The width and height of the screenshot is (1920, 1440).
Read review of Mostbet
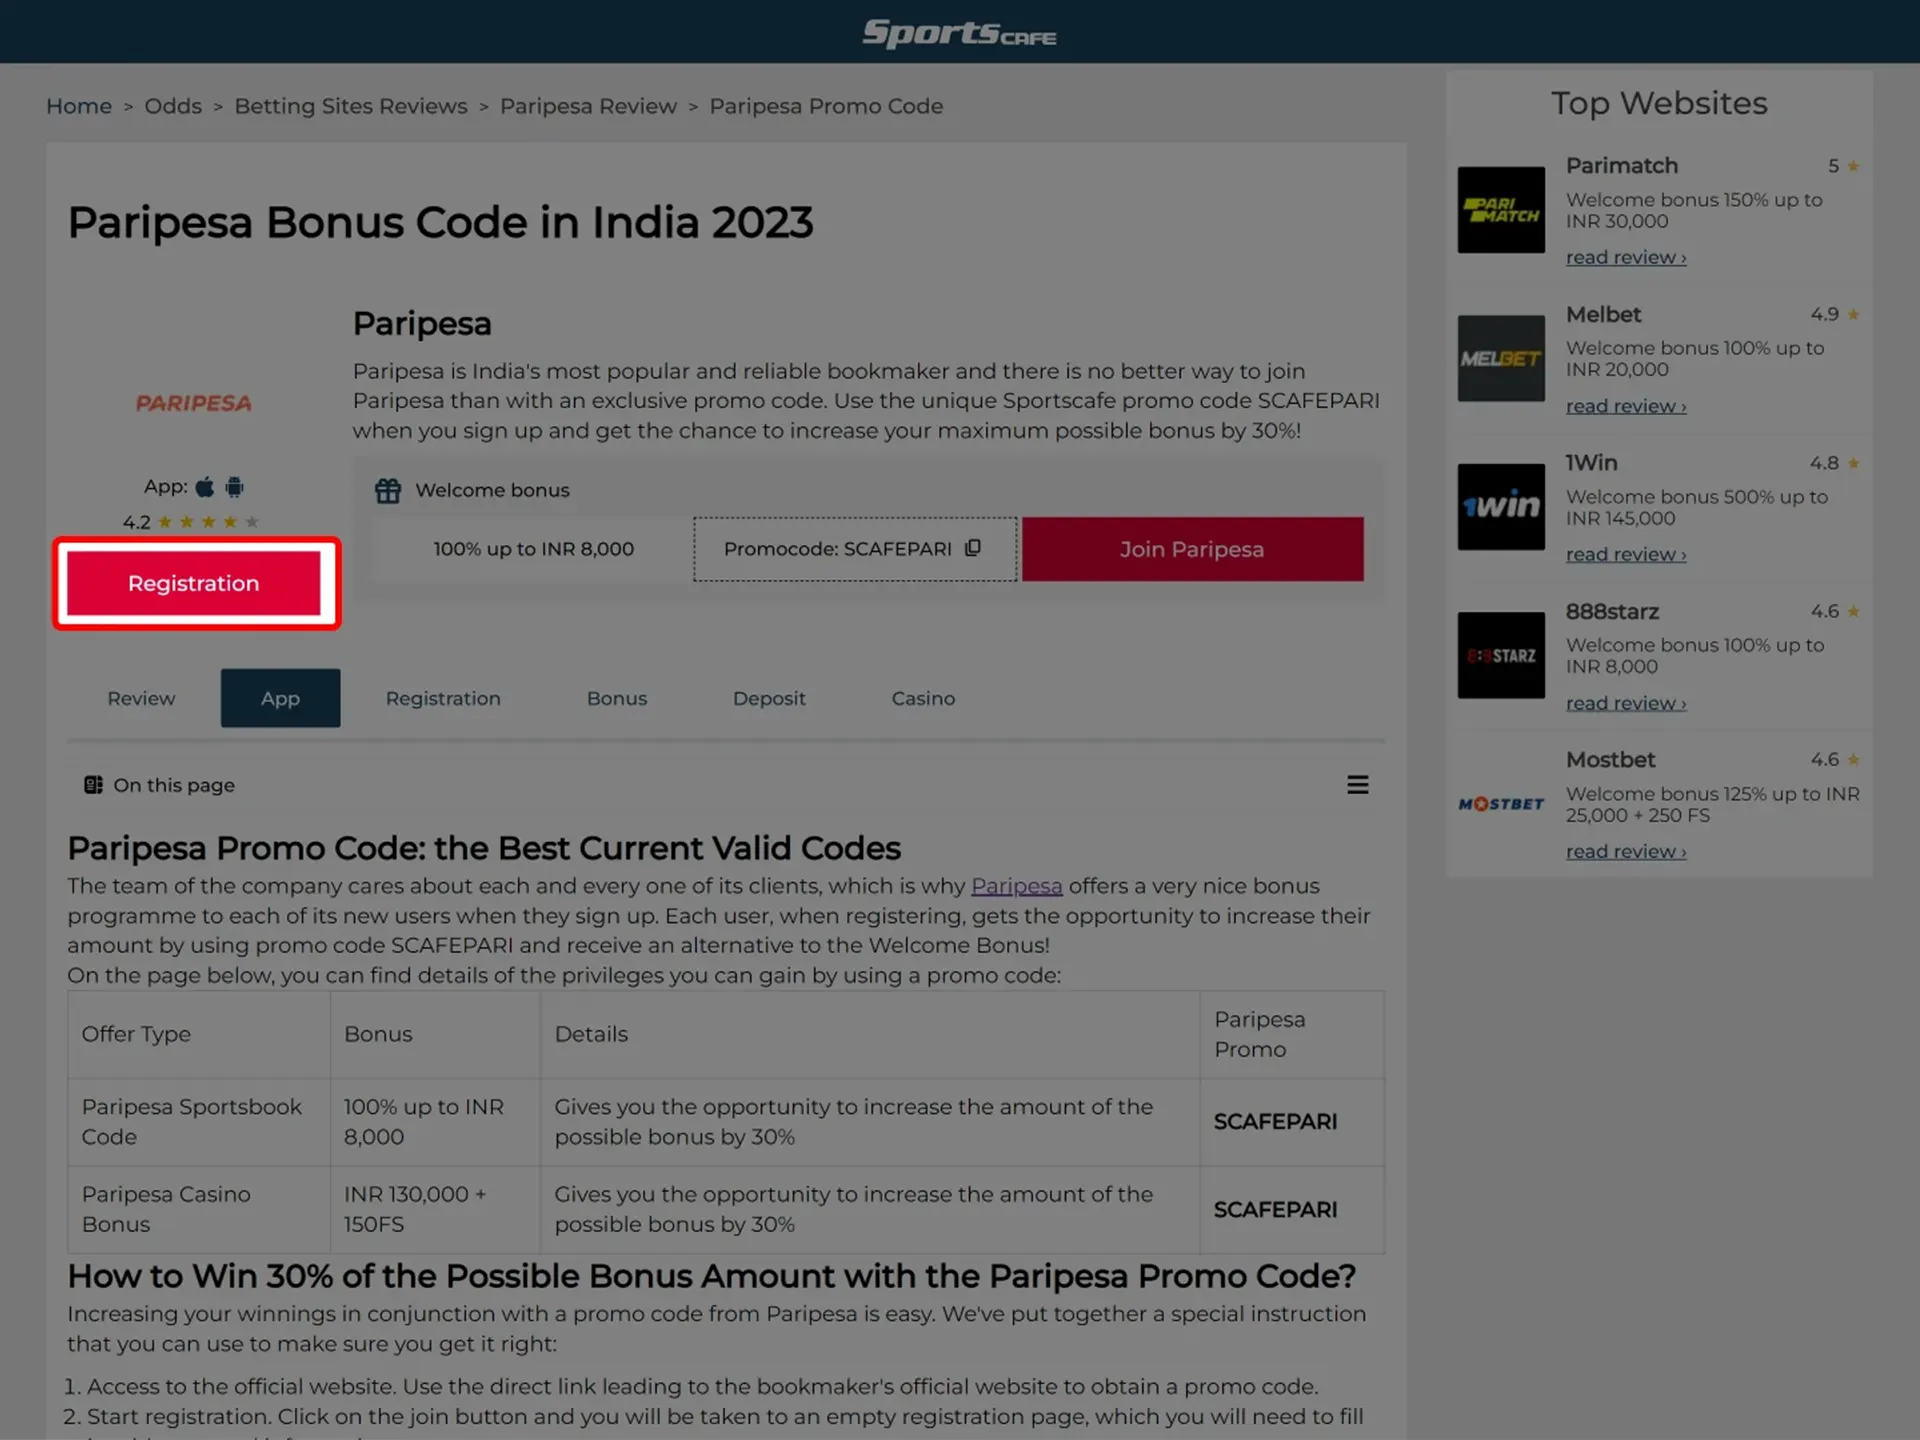click(x=1626, y=851)
